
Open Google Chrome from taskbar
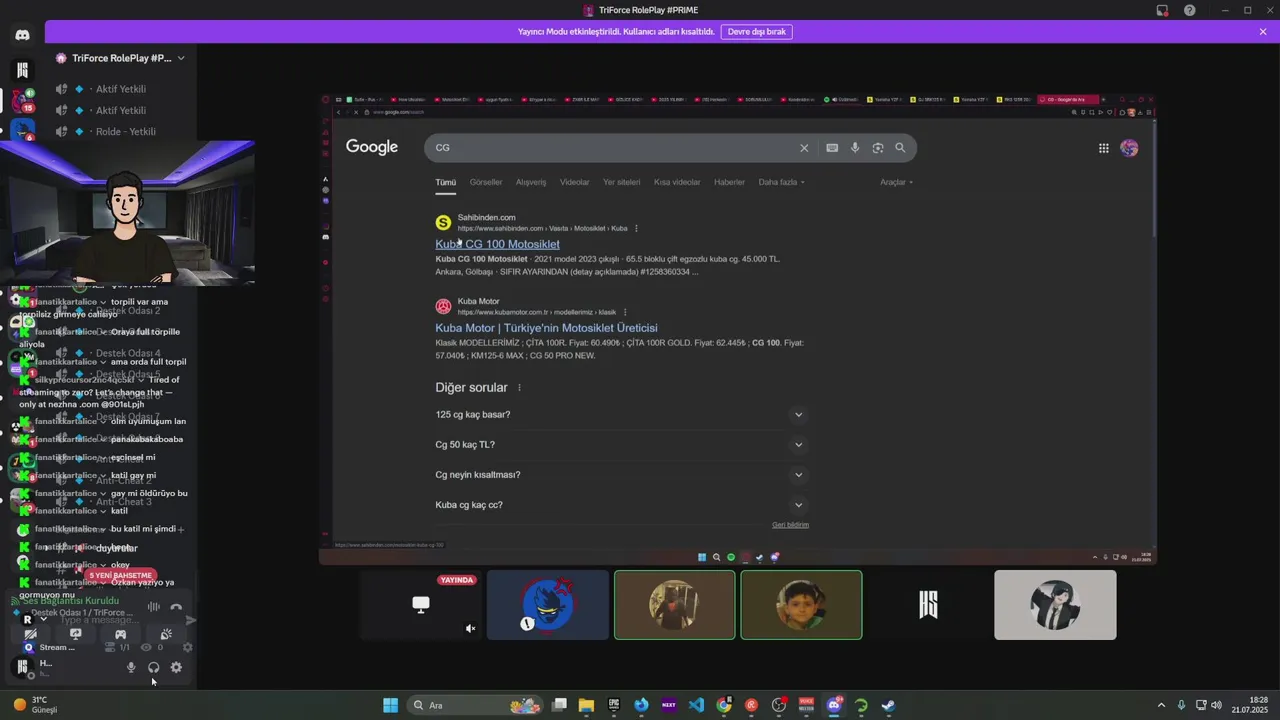point(724,705)
